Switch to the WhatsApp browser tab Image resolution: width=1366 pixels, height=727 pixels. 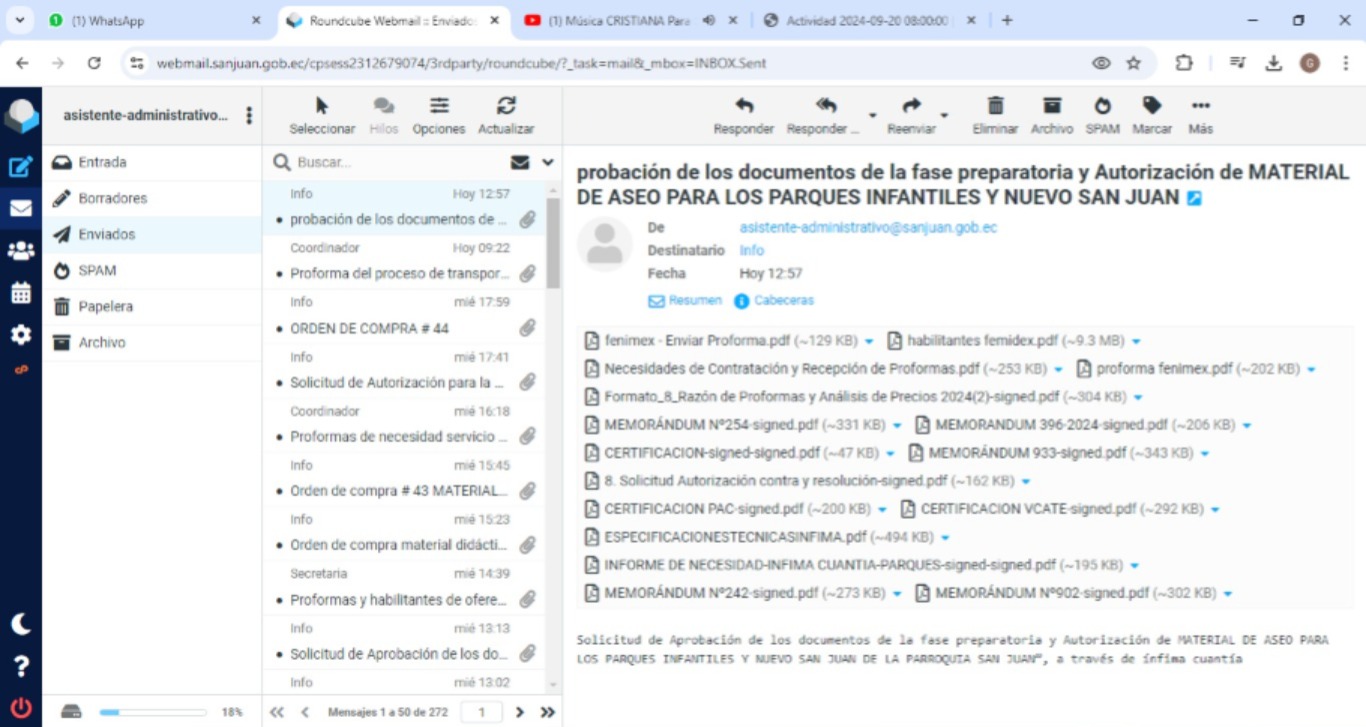[150, 20]
